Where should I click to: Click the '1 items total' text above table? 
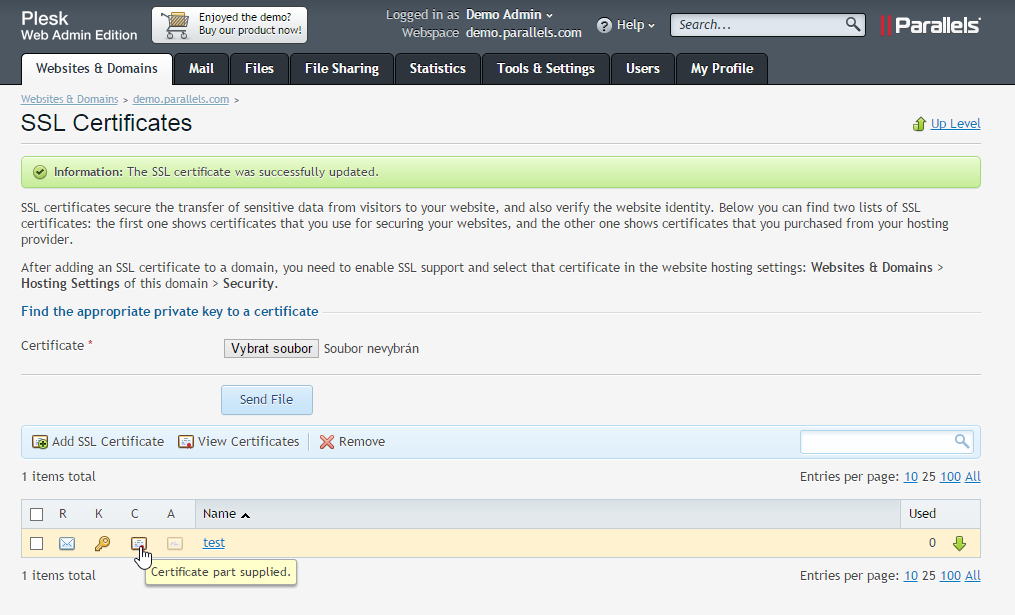click(x=58, y=477)
